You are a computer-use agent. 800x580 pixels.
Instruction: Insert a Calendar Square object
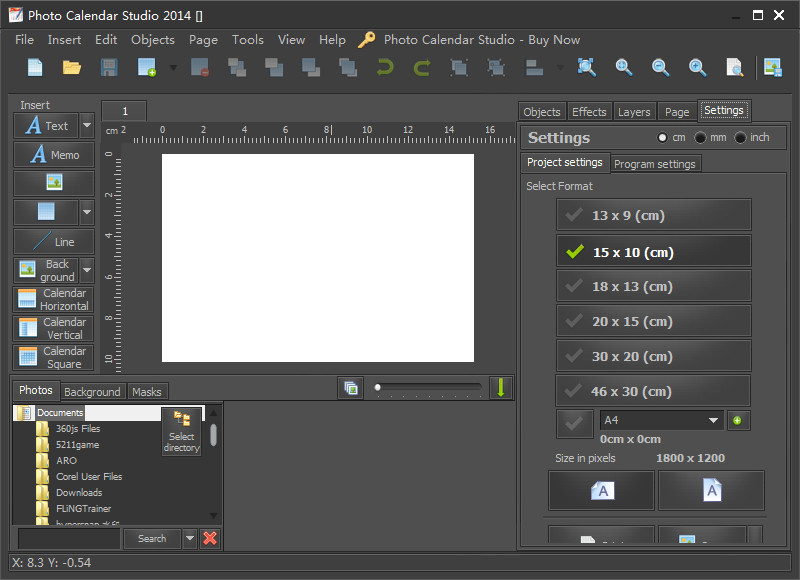click(54, 357)
